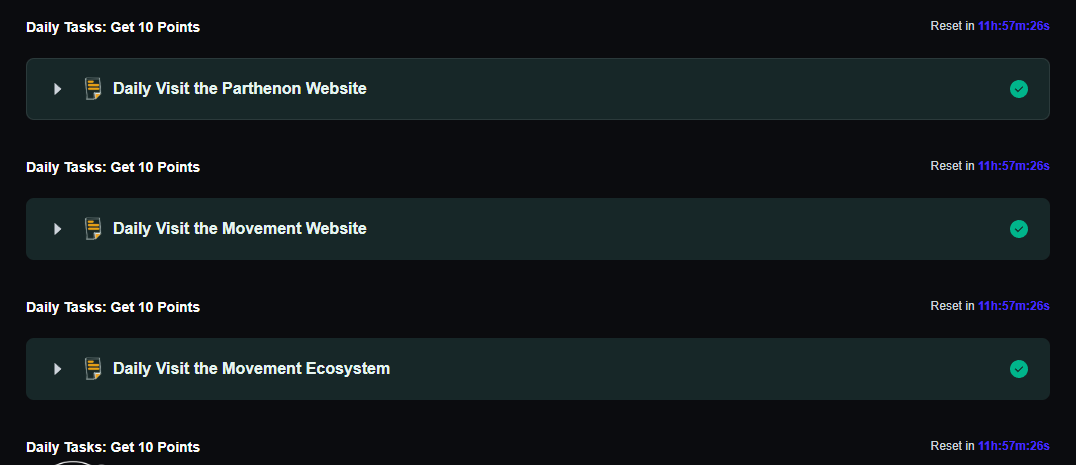Click the Daily Tasks heading below Movement Ecosystem task
1076x465 pixels.
pyautogui.click(x=113, y=447)
